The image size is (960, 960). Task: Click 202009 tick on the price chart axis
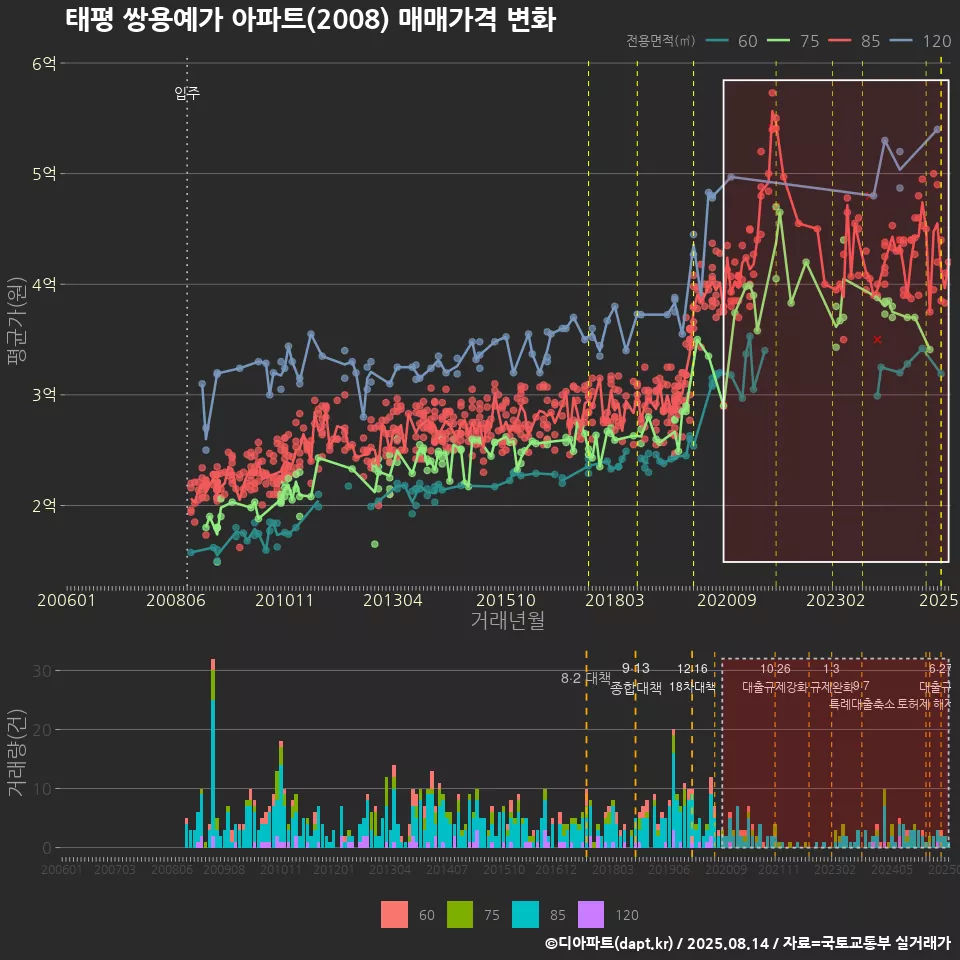(727, 600)
